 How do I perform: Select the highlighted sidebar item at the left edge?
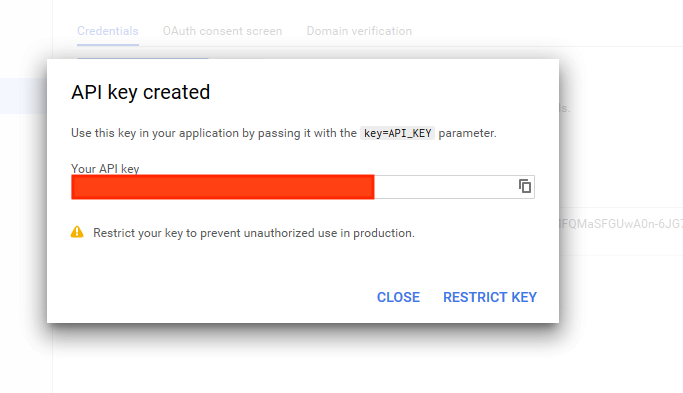click(24, 96)
